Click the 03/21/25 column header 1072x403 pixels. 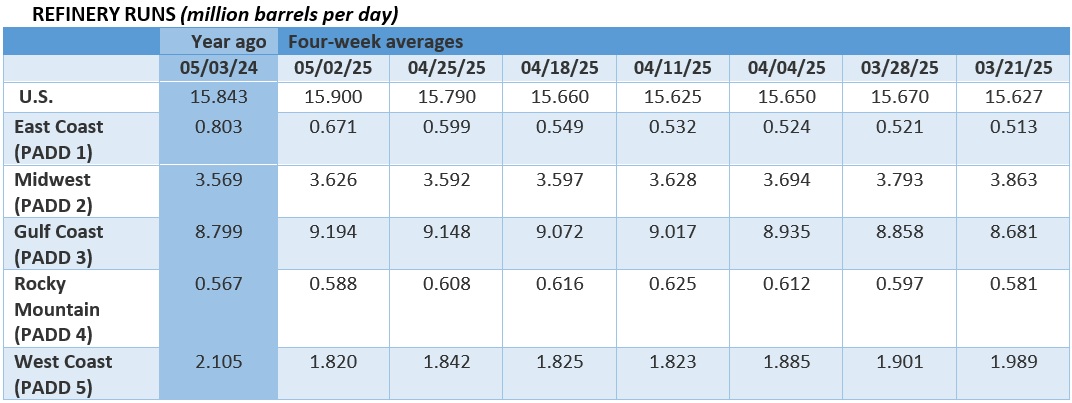1014,69
